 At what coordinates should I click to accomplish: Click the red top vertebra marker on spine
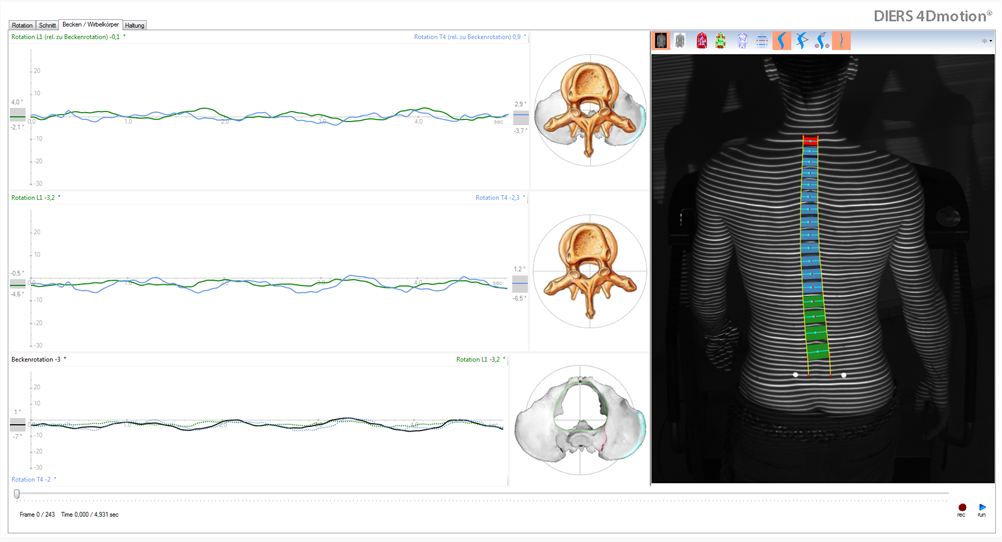(810, 141)
